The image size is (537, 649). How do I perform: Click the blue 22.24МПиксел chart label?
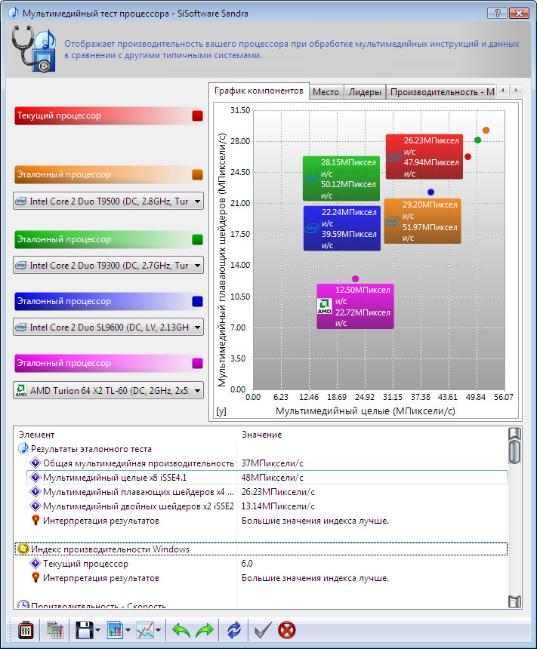(x=342, y=228)
